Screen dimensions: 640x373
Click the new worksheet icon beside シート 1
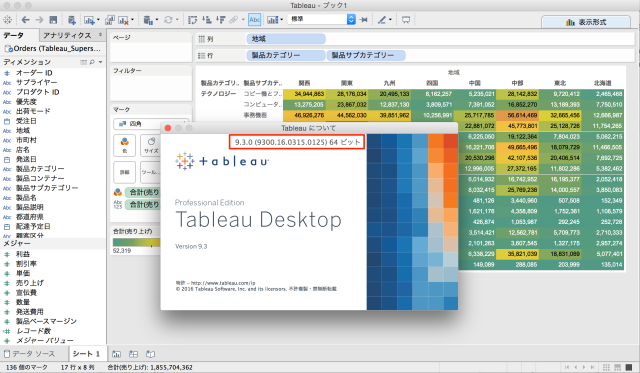click(116, 354)
